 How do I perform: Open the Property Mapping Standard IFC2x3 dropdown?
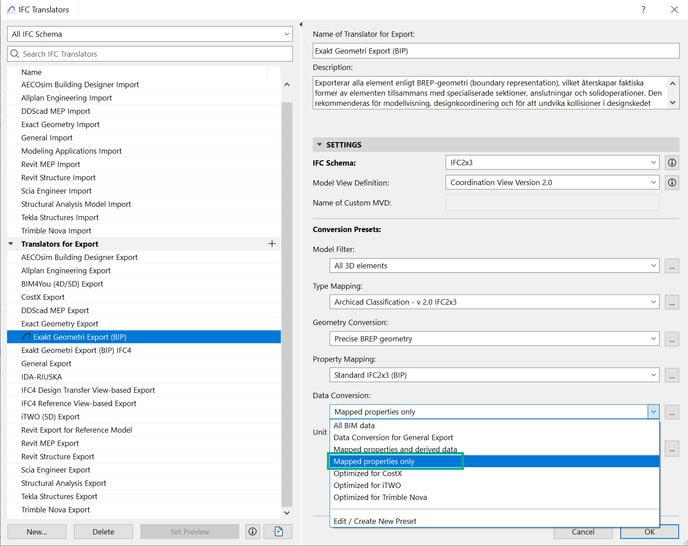click(494, 375)
